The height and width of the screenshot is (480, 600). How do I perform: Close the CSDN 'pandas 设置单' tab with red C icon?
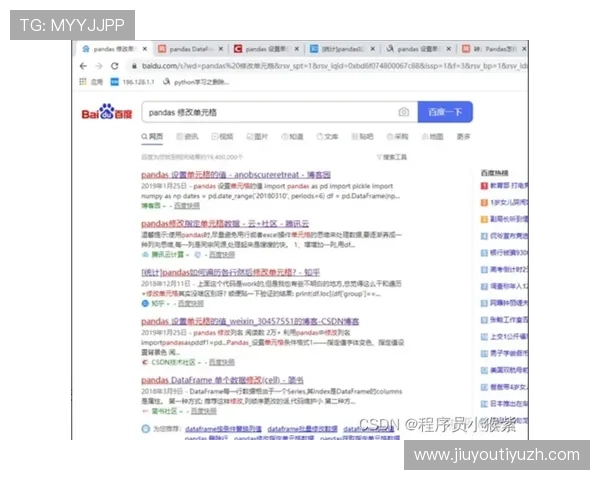click(x=297, y=49)
